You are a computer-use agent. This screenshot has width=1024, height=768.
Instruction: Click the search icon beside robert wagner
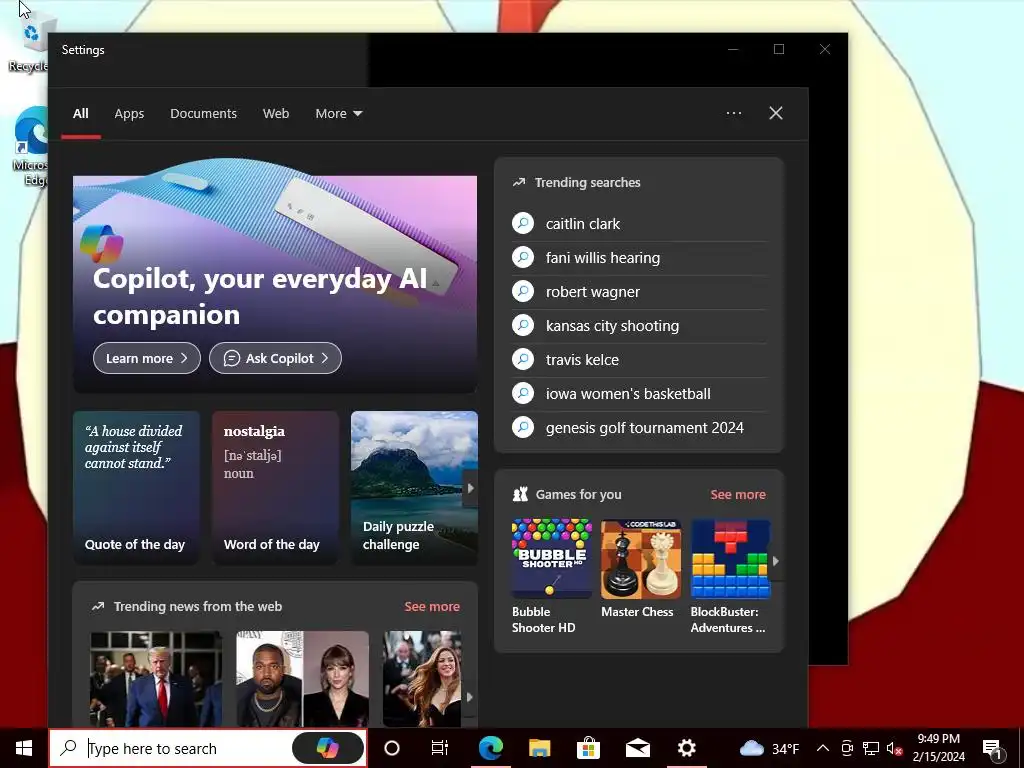click(523, 291)
